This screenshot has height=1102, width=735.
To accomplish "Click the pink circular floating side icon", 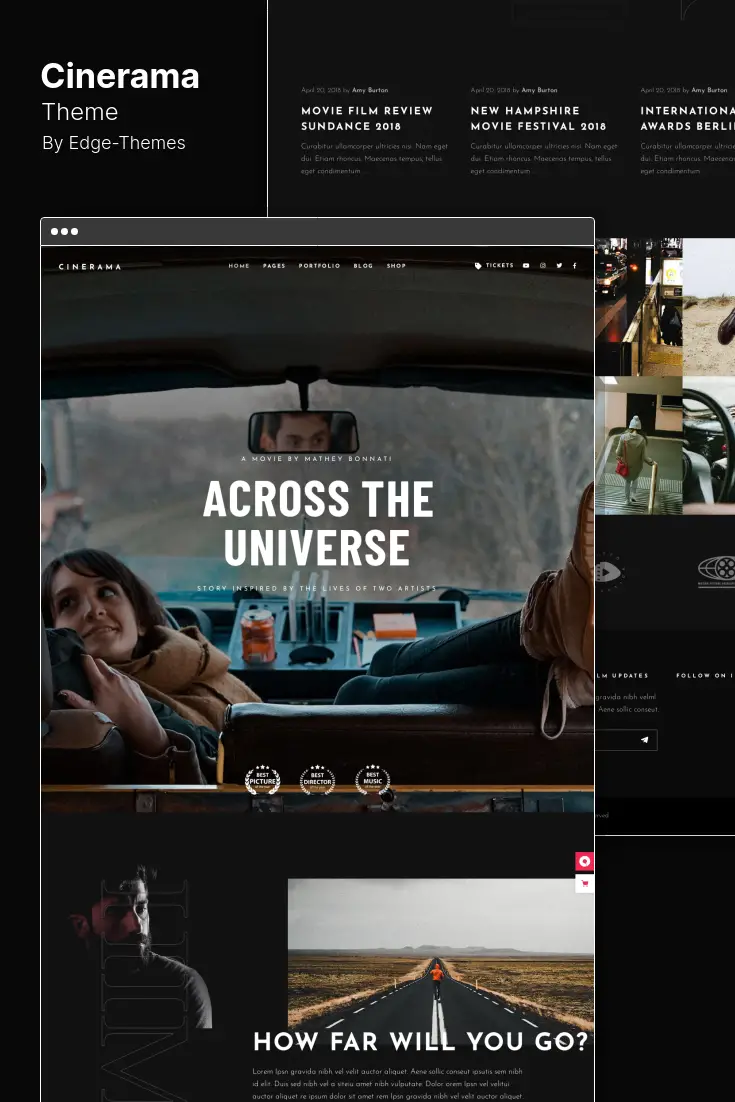I will click(x=585, y=862).
